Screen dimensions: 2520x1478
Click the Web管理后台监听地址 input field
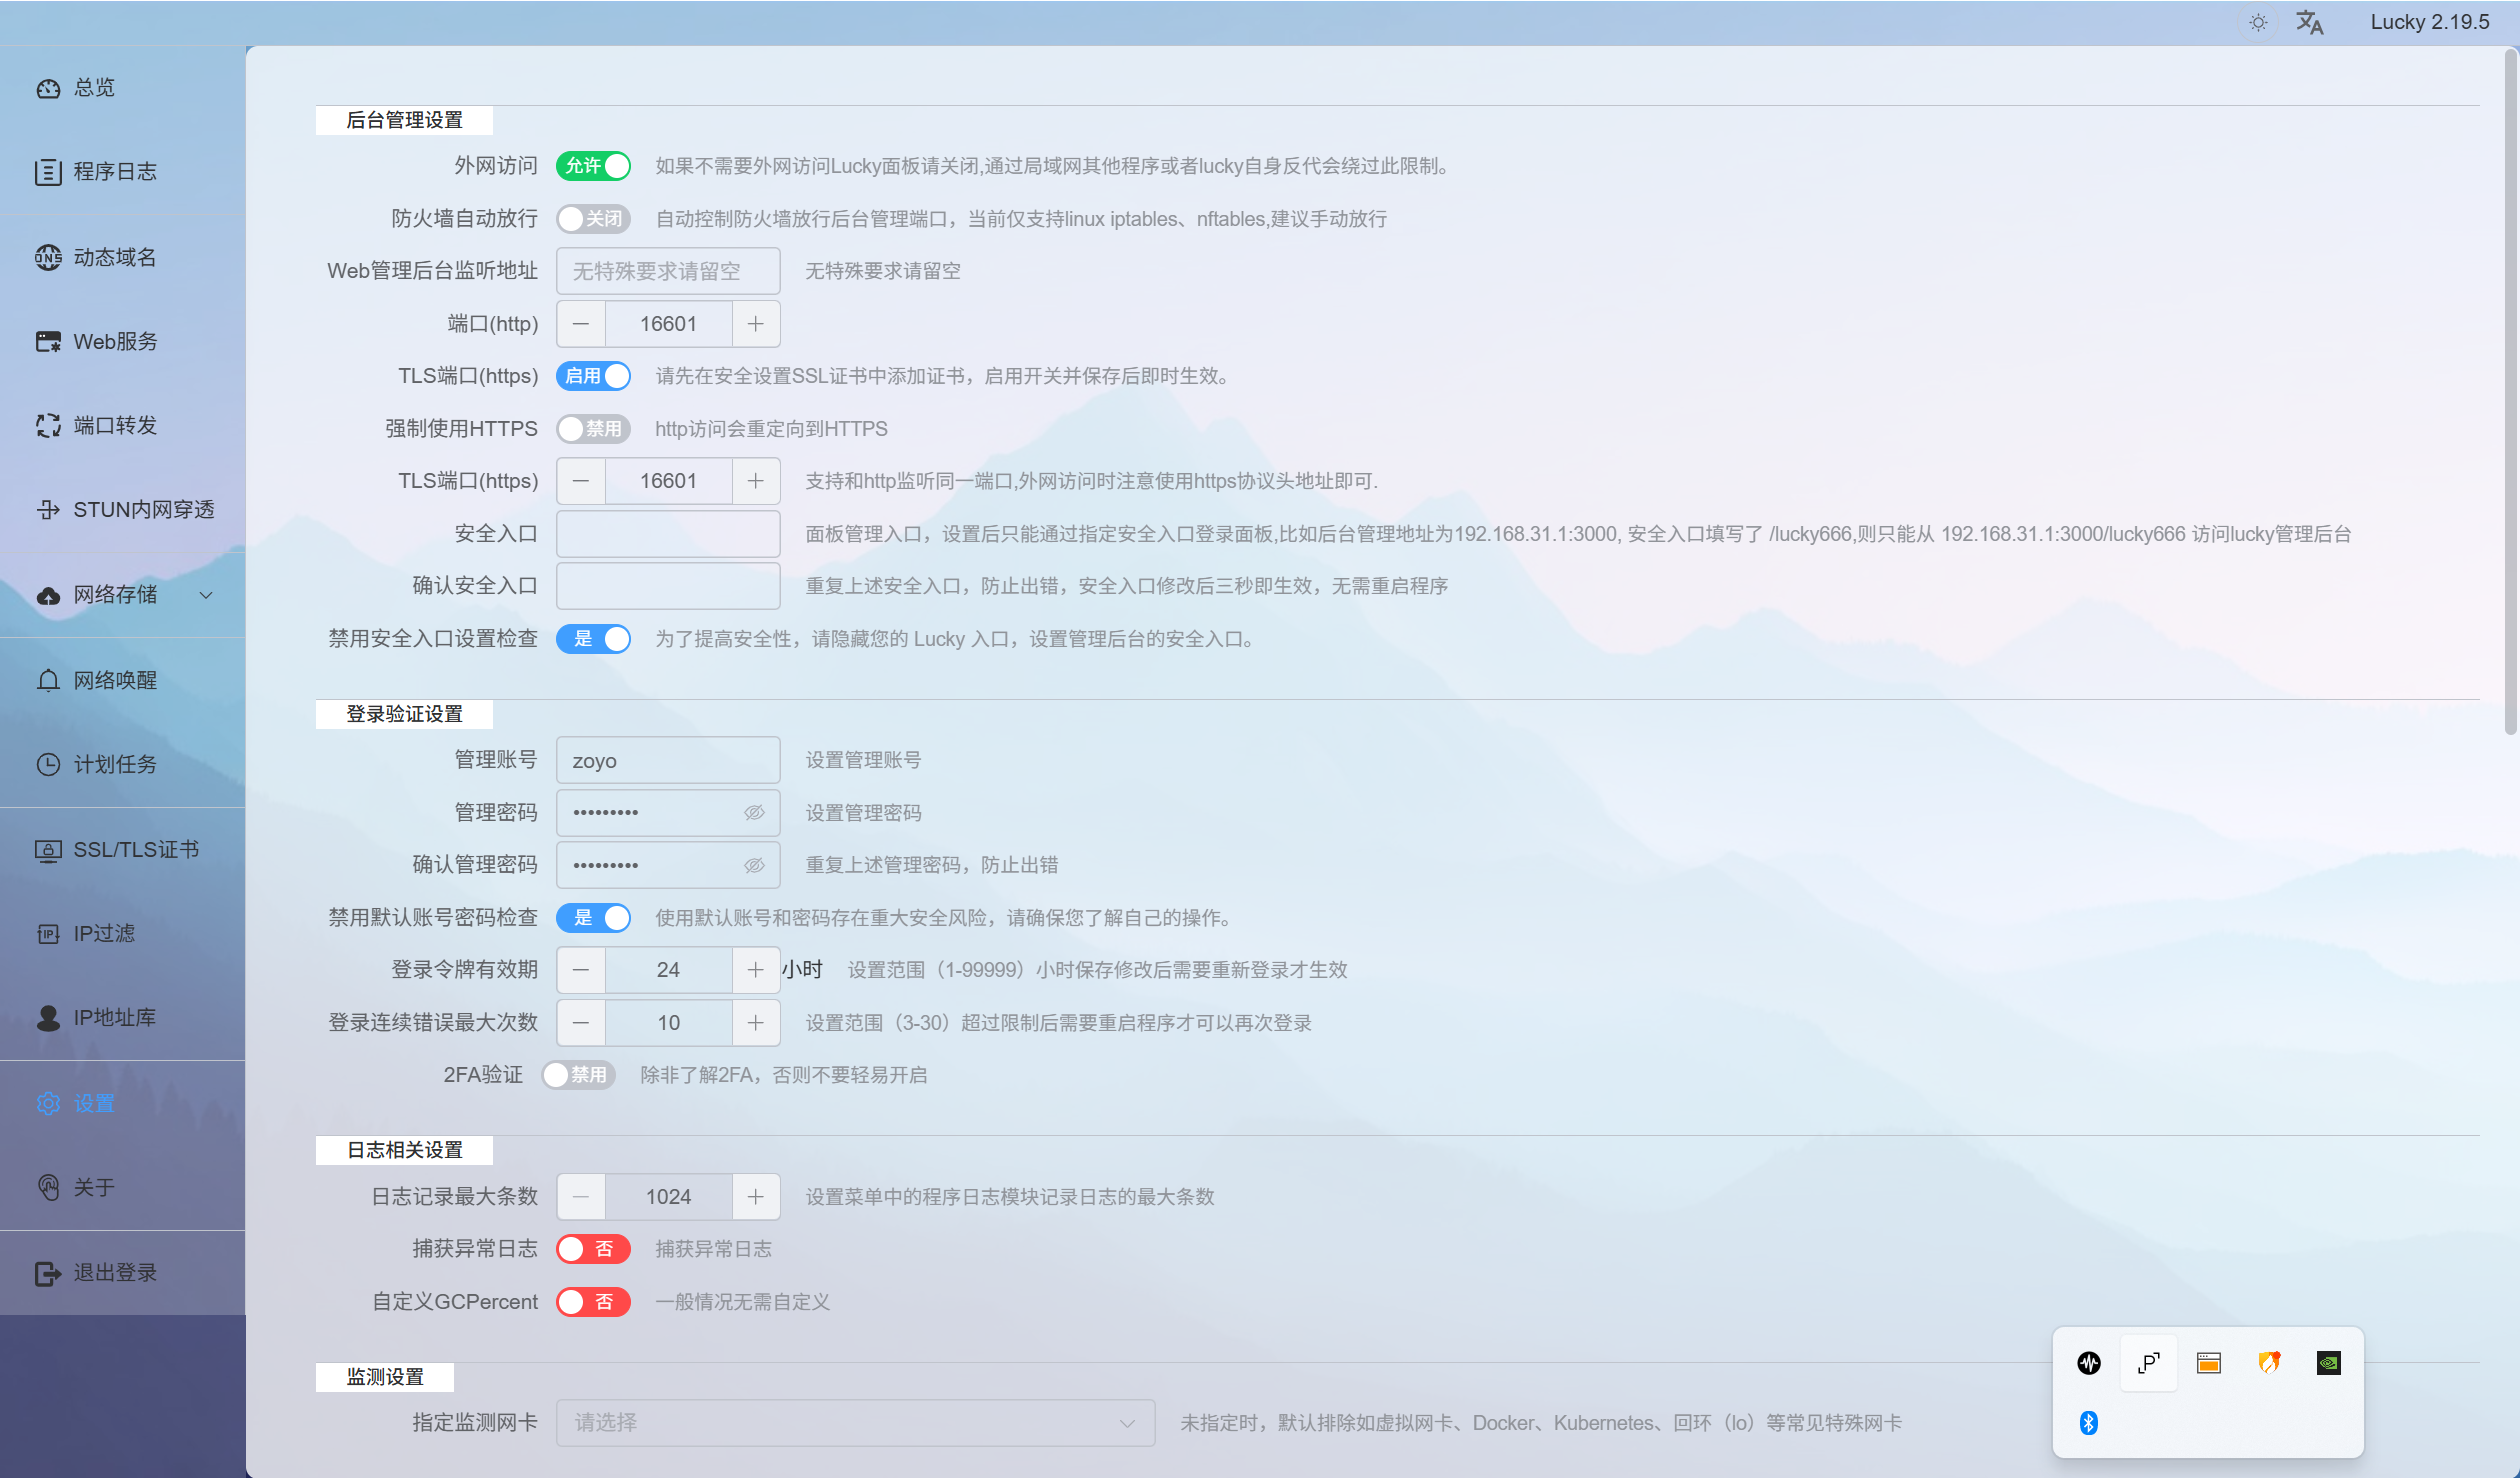coord(668,271)
